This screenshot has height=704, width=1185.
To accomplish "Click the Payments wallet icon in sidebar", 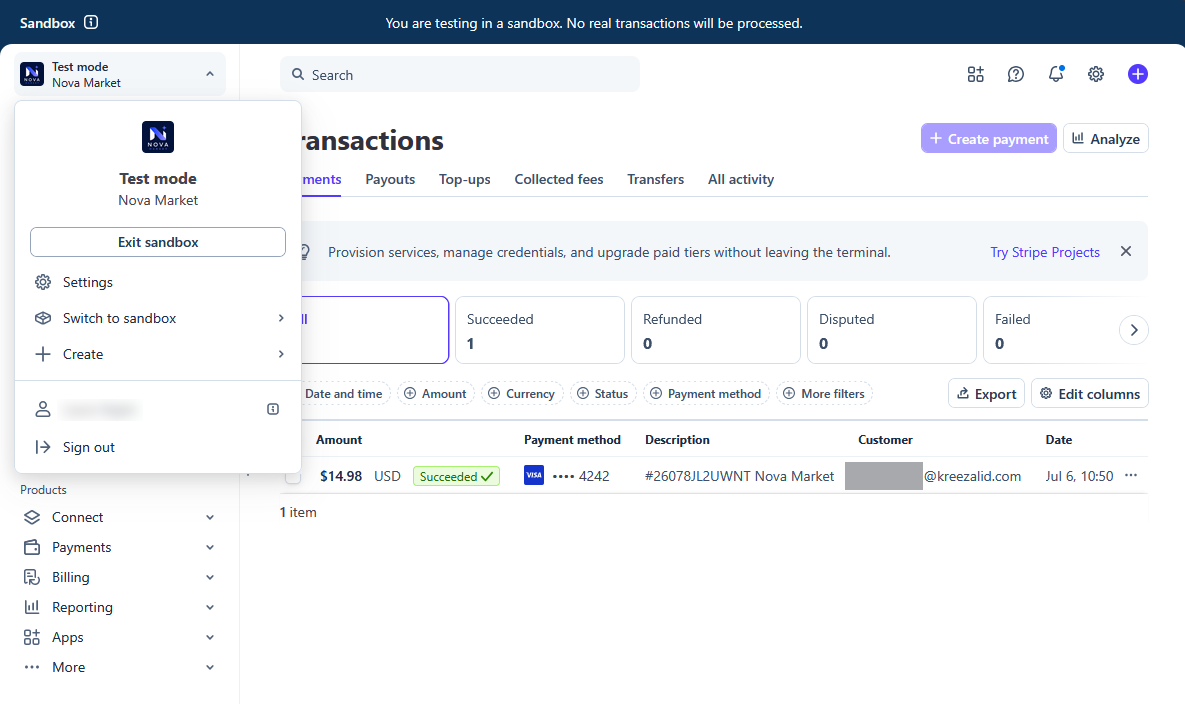I will [x=32, y=547].
